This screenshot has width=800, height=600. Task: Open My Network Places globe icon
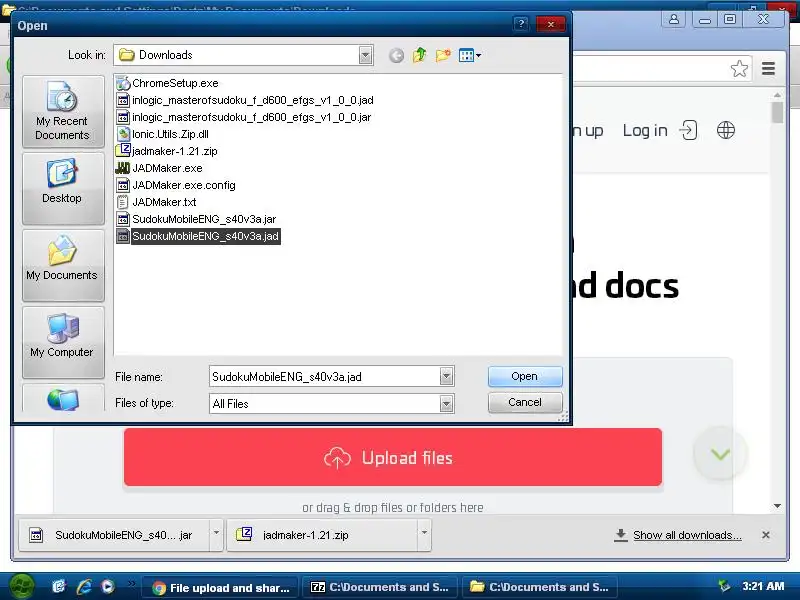63,399
